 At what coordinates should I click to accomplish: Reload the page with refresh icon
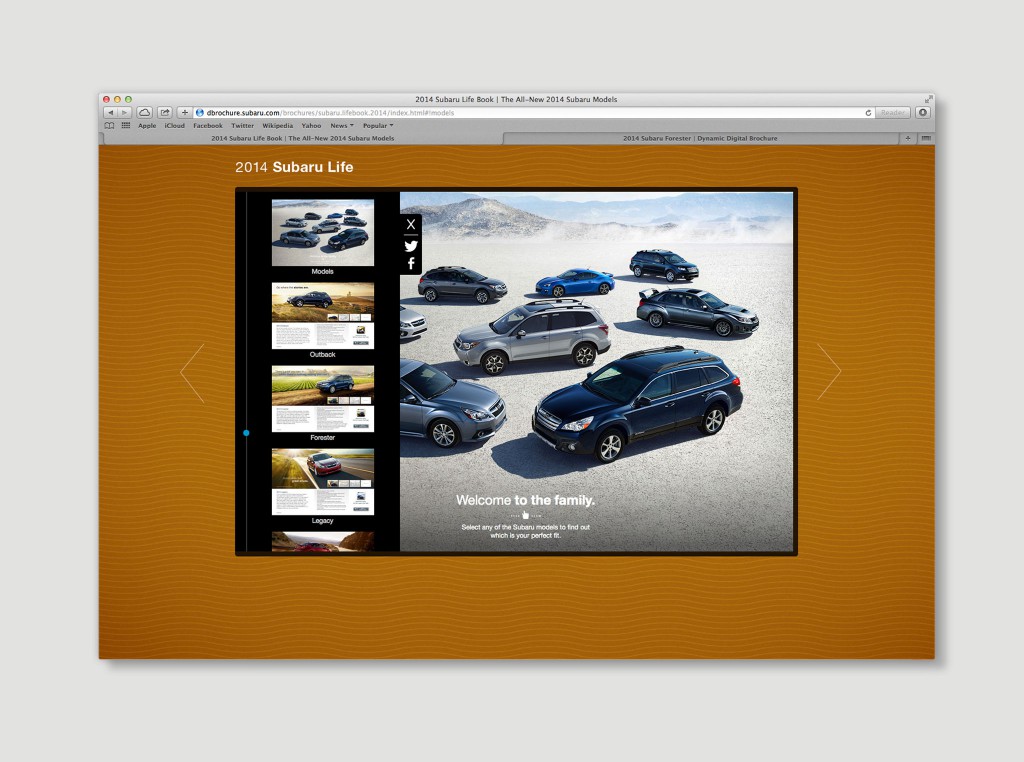tap(868, 113)
